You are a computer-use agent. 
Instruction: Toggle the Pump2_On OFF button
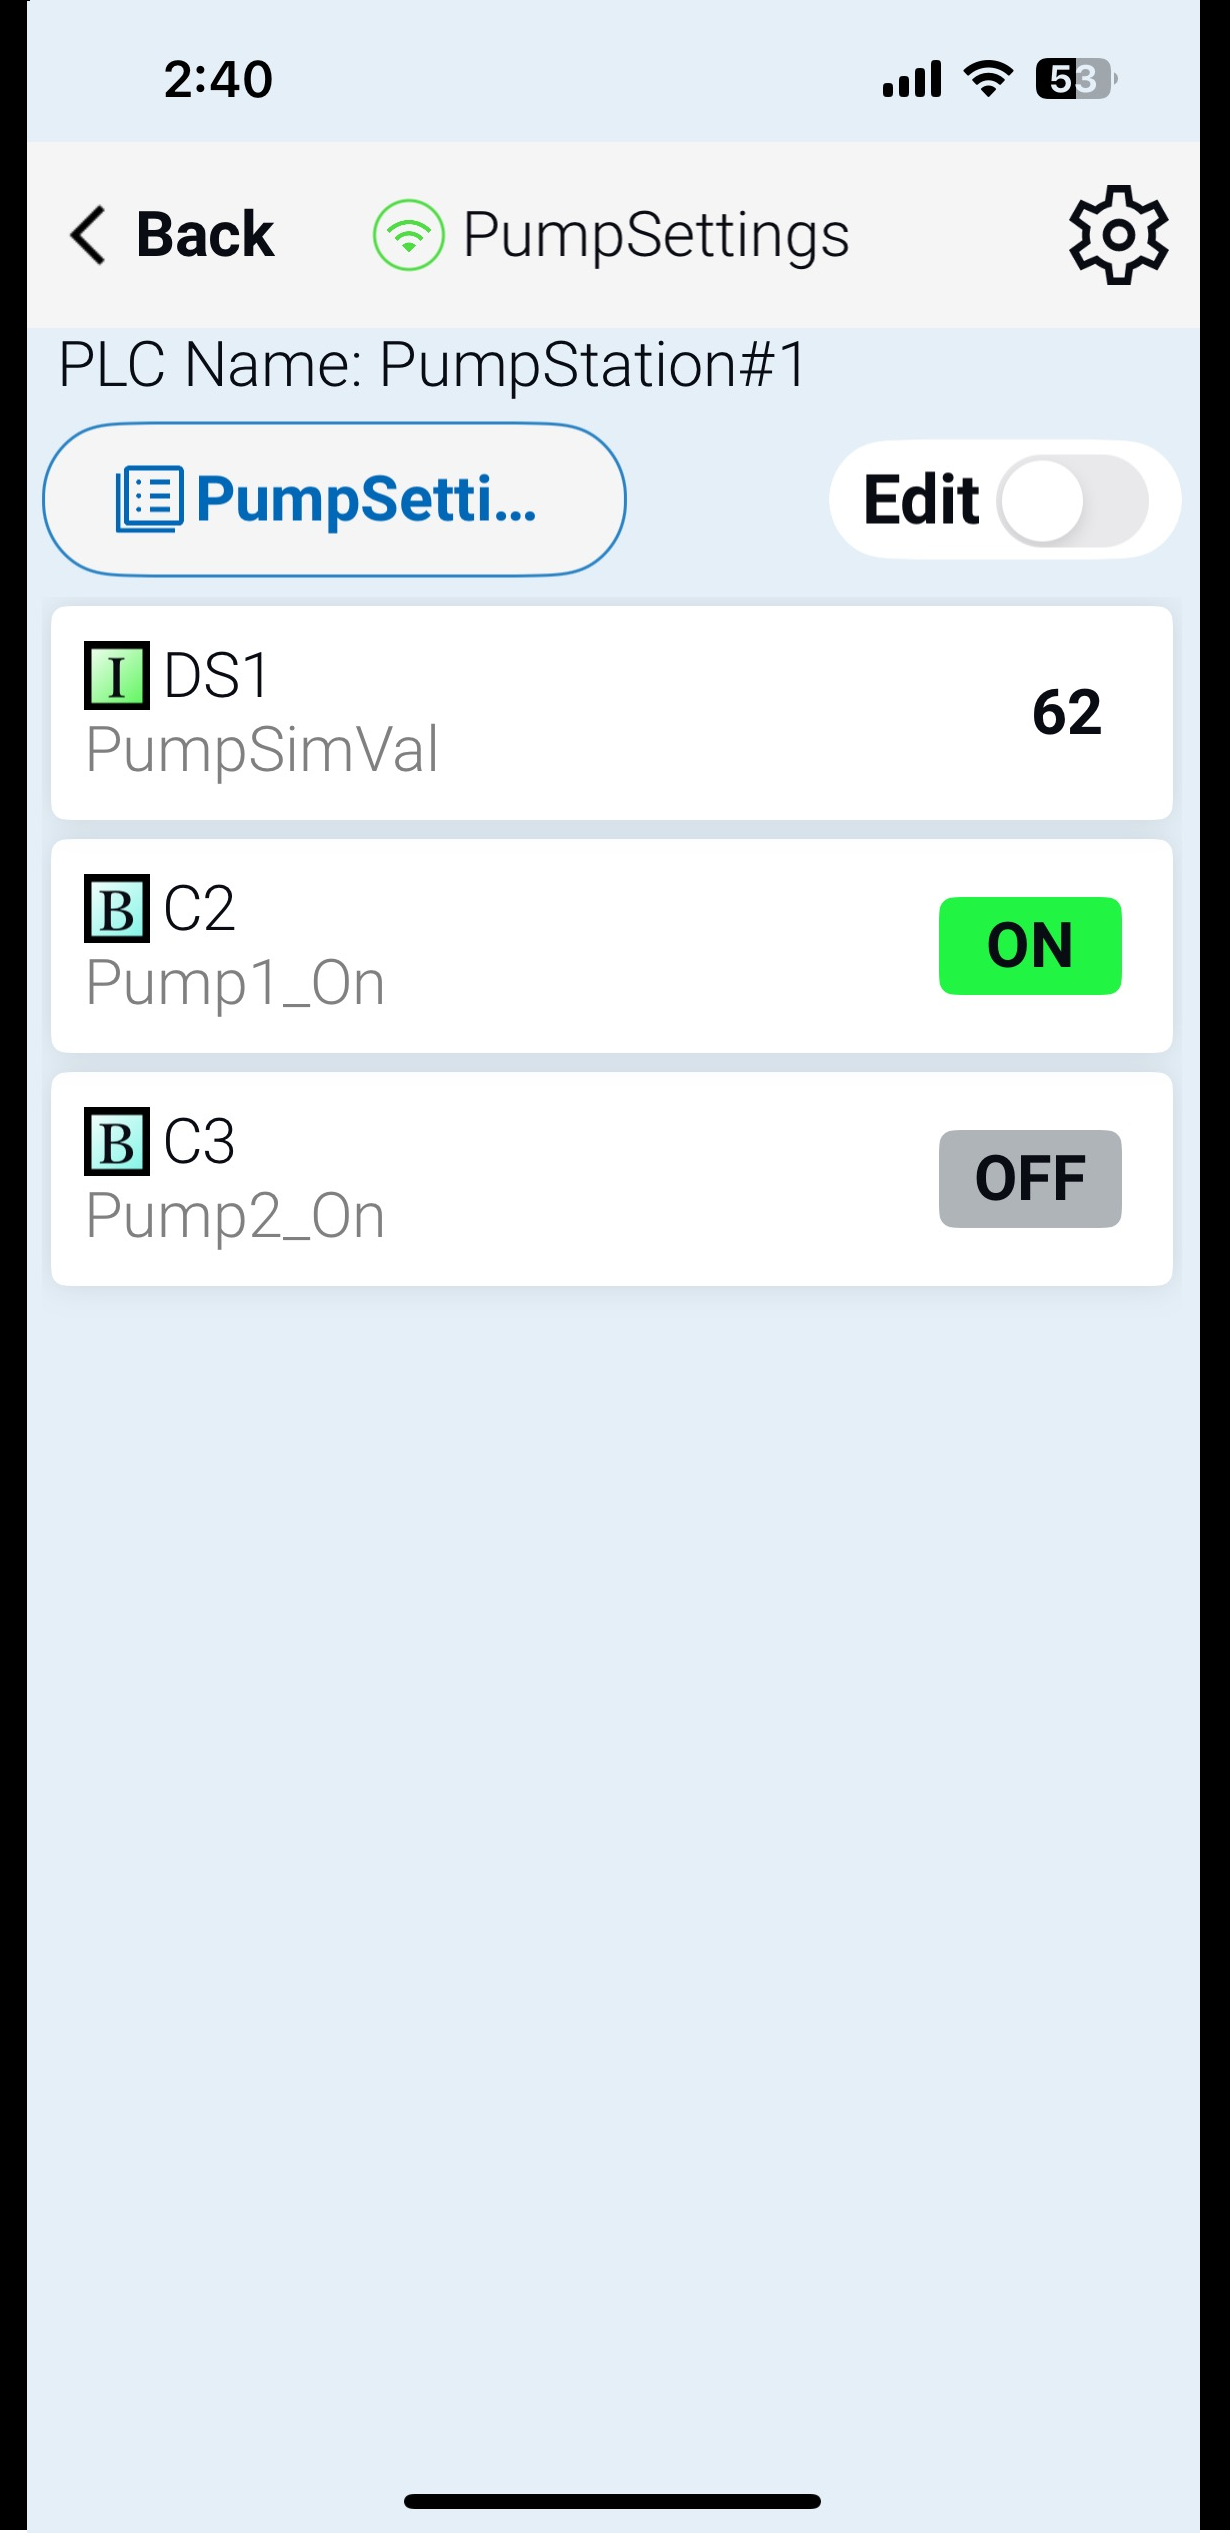[1029, 1179]
